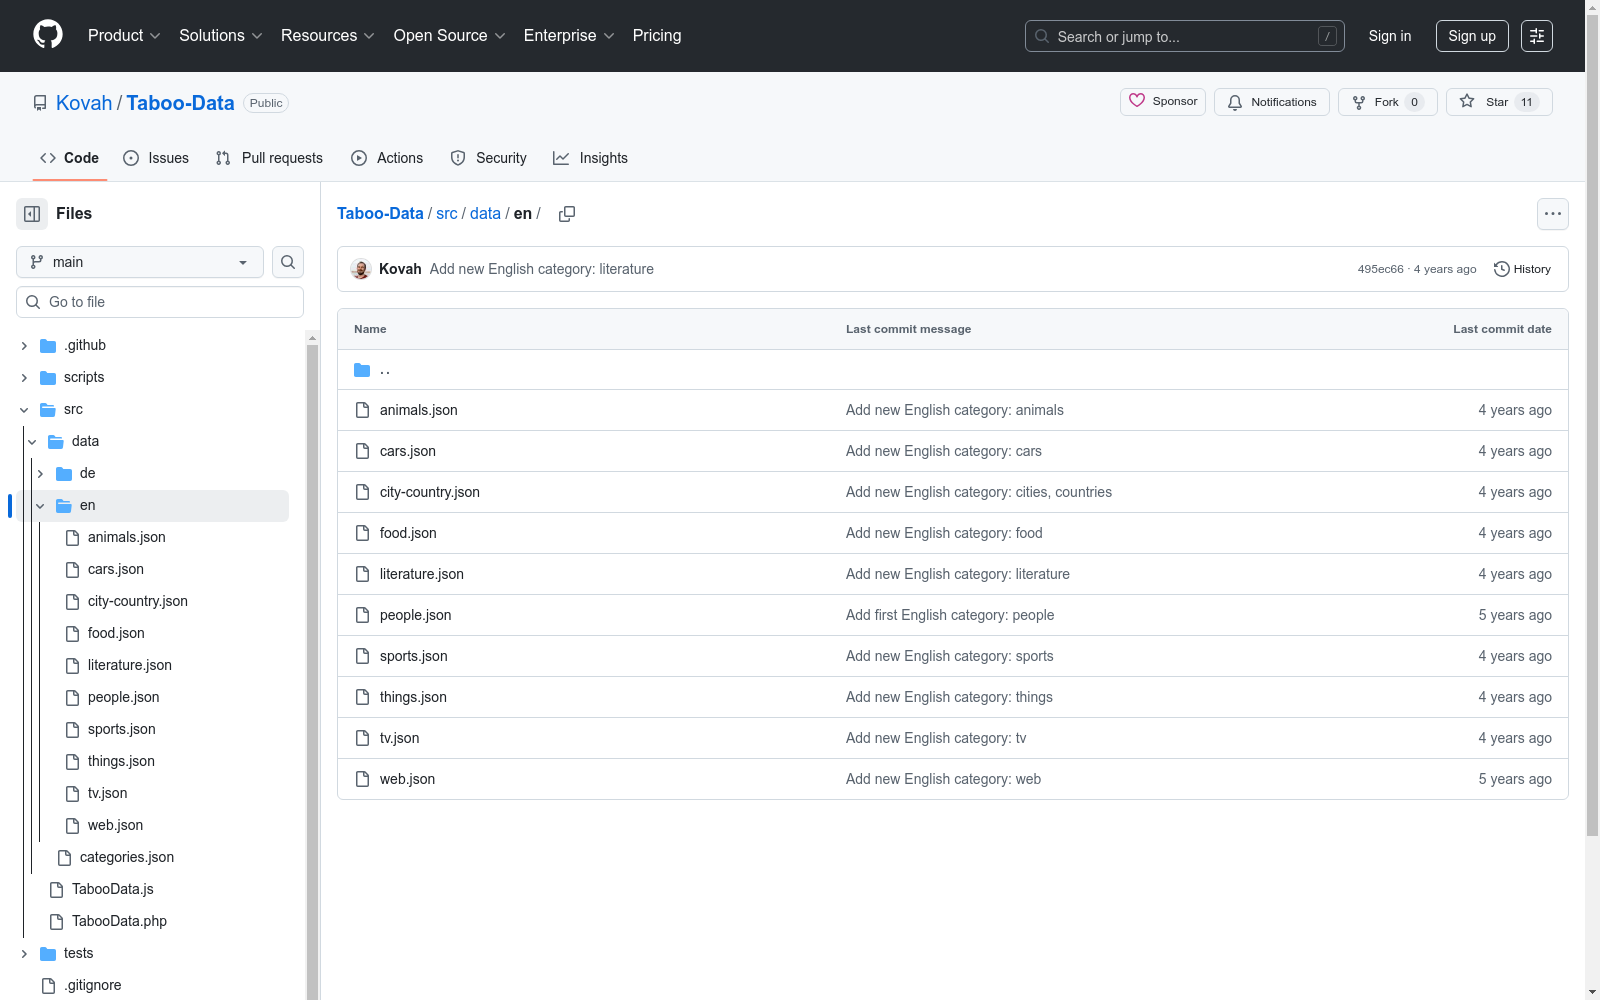
Task: Click Kovah's avatar in the commit bar
Action: coord(361,269)
